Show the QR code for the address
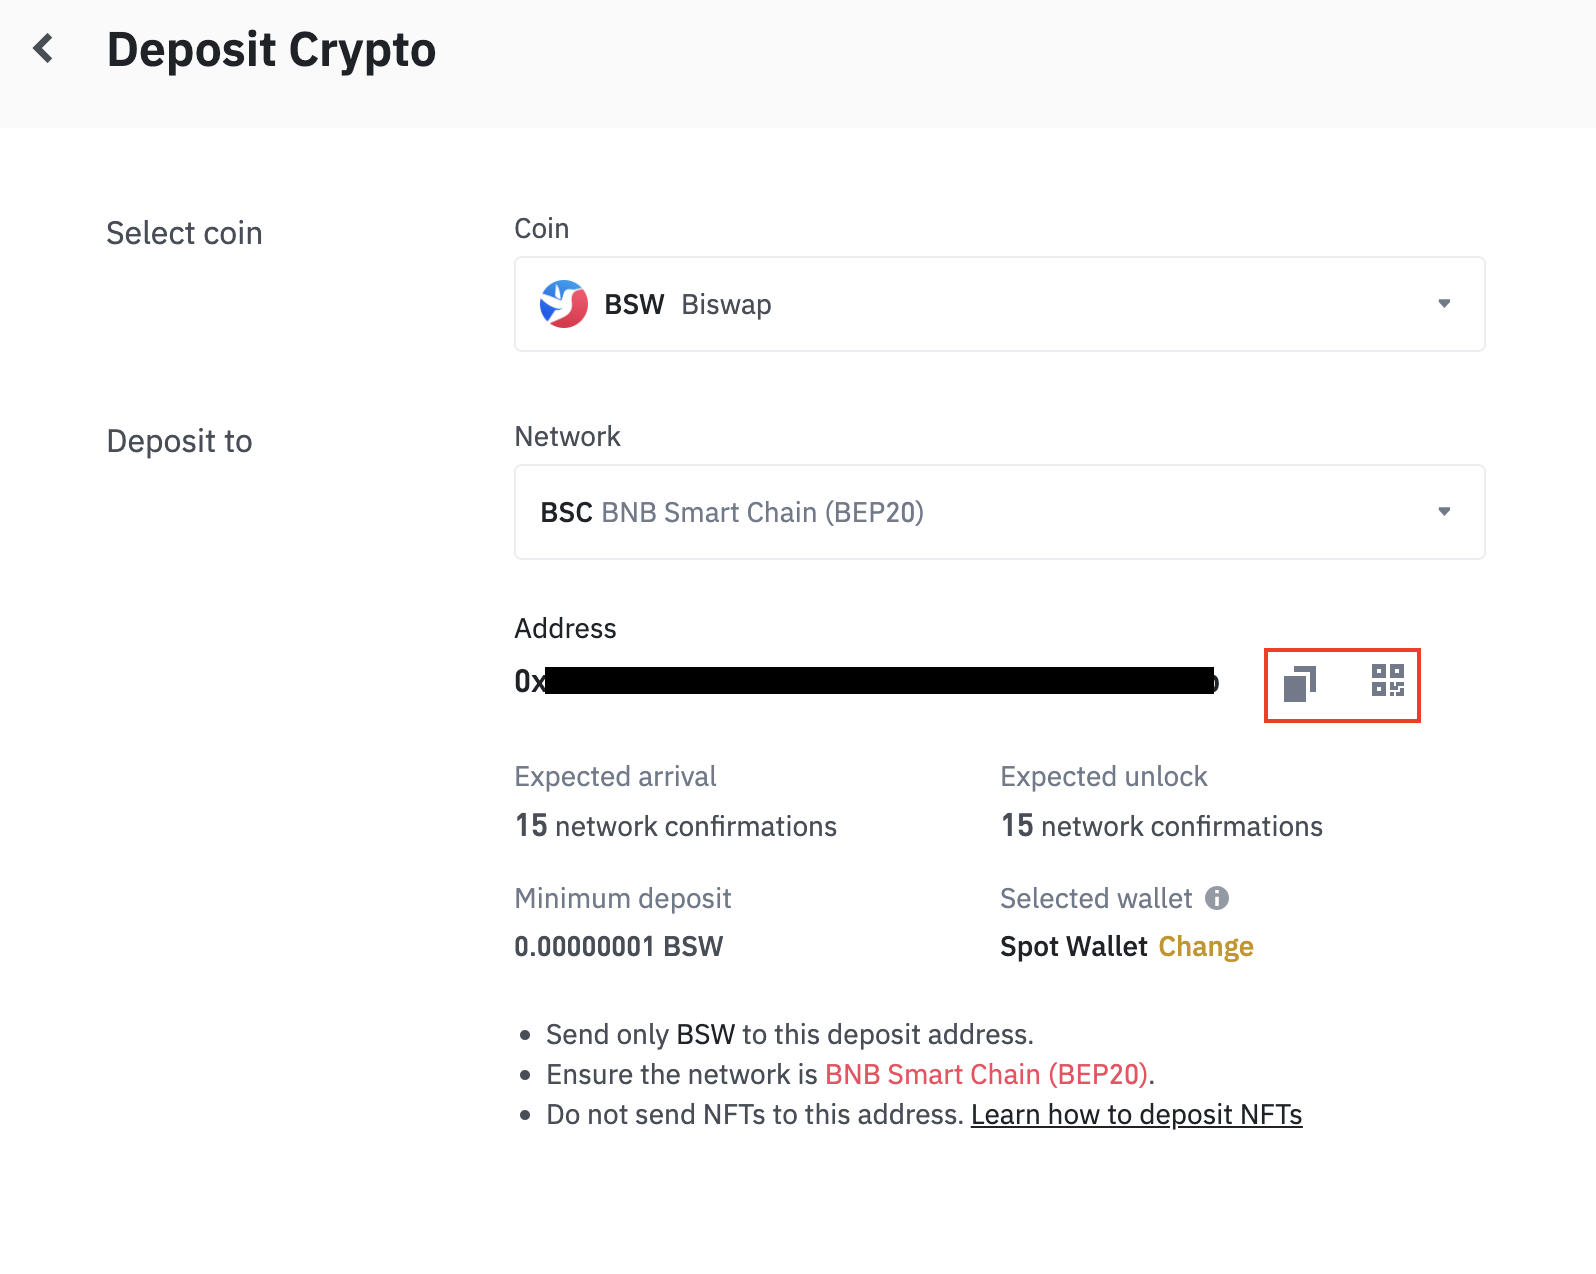Image resolution: width=1596 pixels, height=1274 pixels. point(1388,681)
